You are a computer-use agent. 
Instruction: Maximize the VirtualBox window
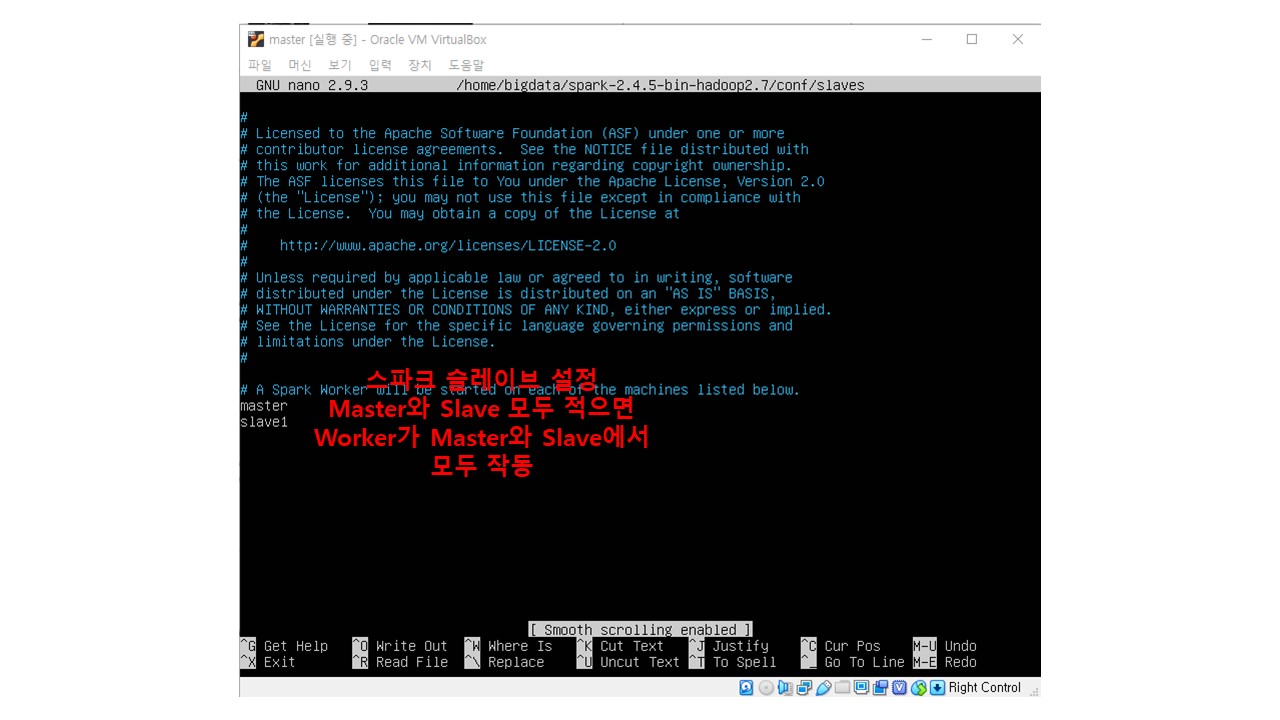pyautogui.click(x=972, y=39)
